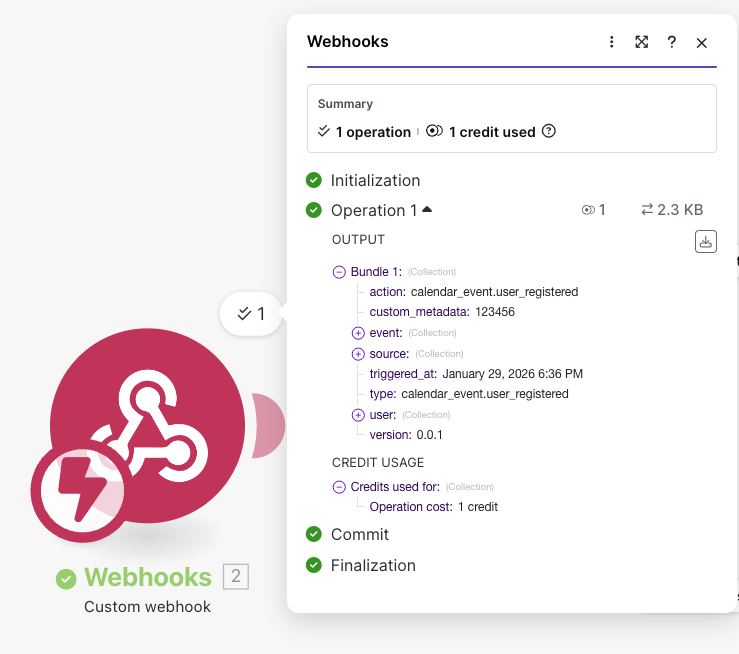Open the three-dot options menu in Webhooks panel

click(x=611, y=42)
